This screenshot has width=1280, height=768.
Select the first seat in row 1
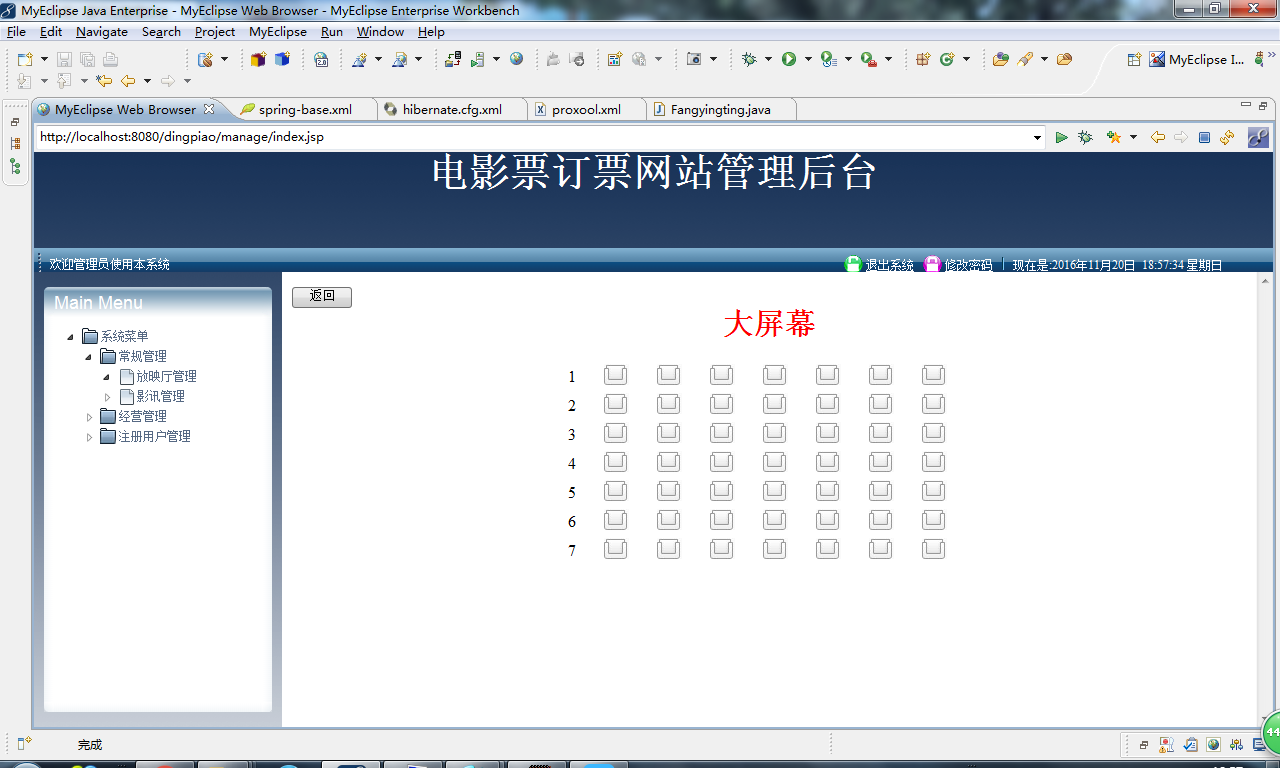click(x=615, y=376)
